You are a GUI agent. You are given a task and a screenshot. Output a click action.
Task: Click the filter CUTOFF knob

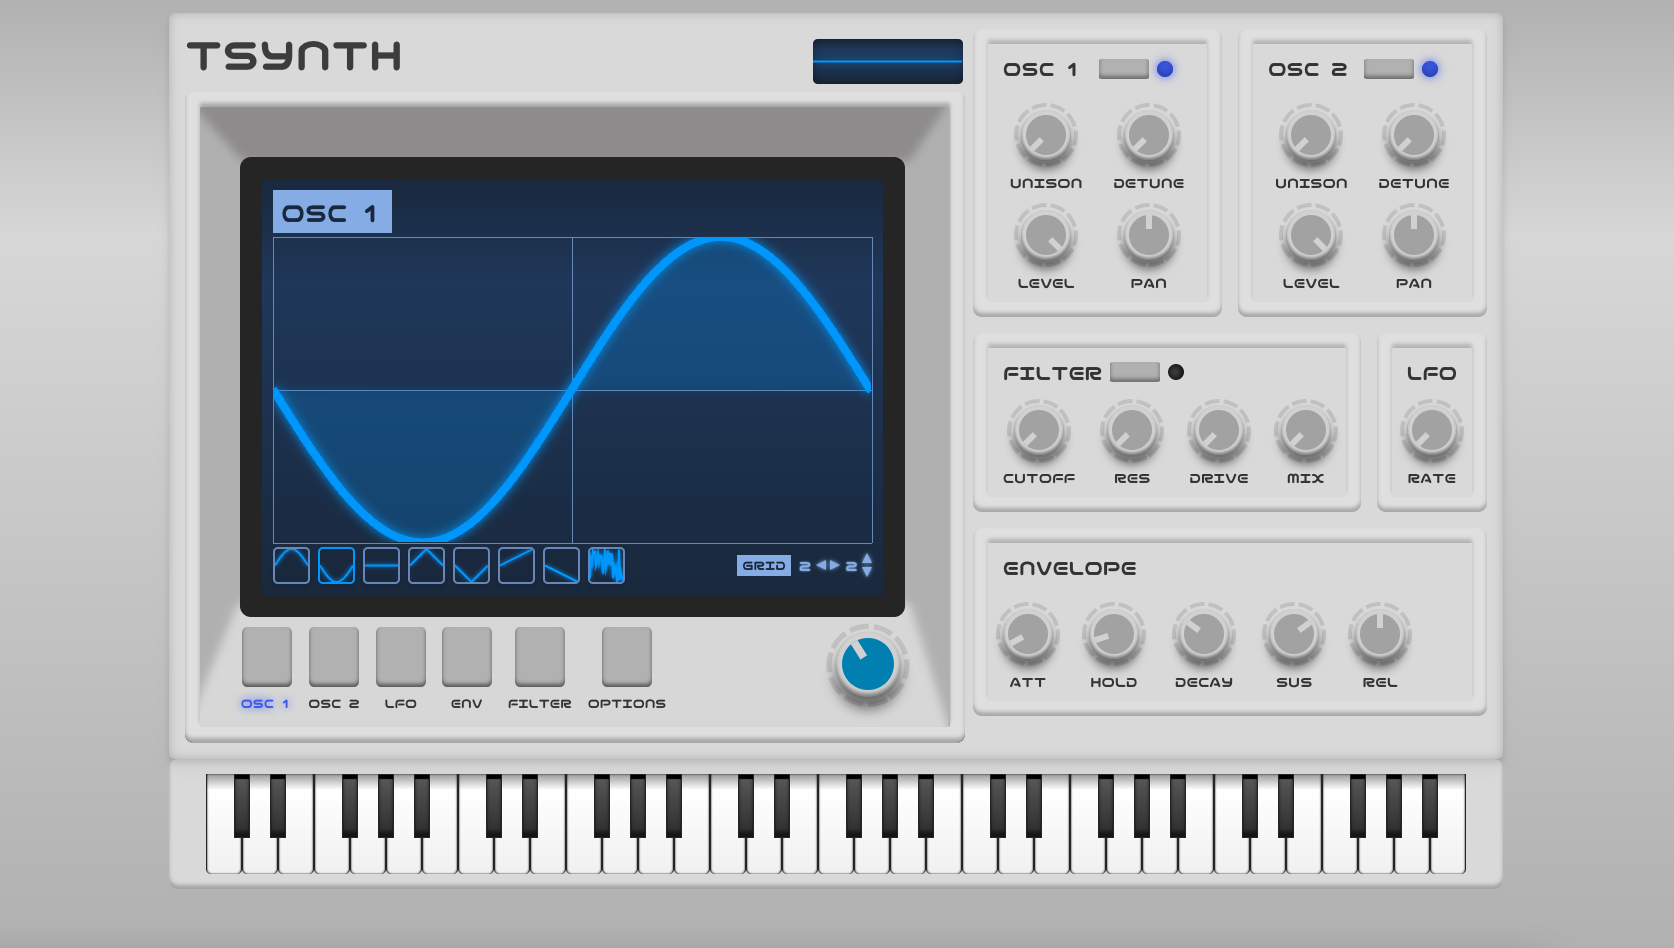click(1039, 431)
